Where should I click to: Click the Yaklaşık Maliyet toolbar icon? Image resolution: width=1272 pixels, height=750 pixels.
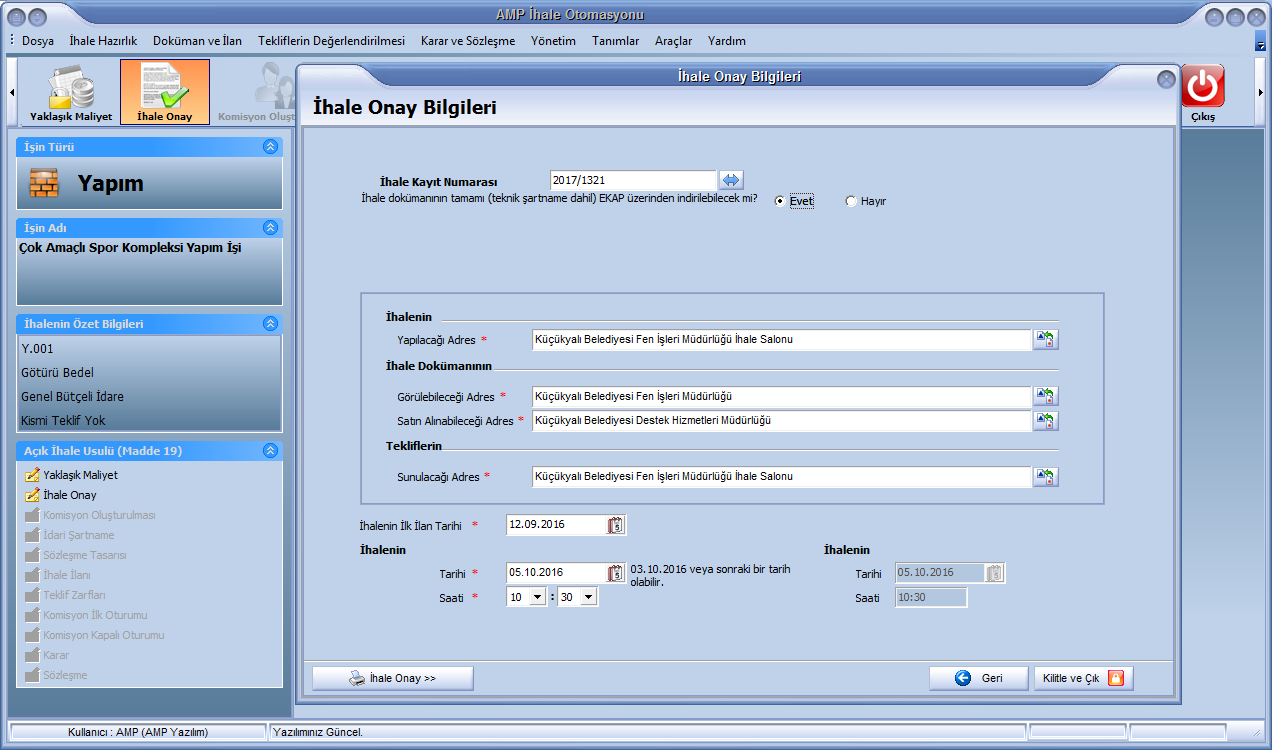pos(70,92)
